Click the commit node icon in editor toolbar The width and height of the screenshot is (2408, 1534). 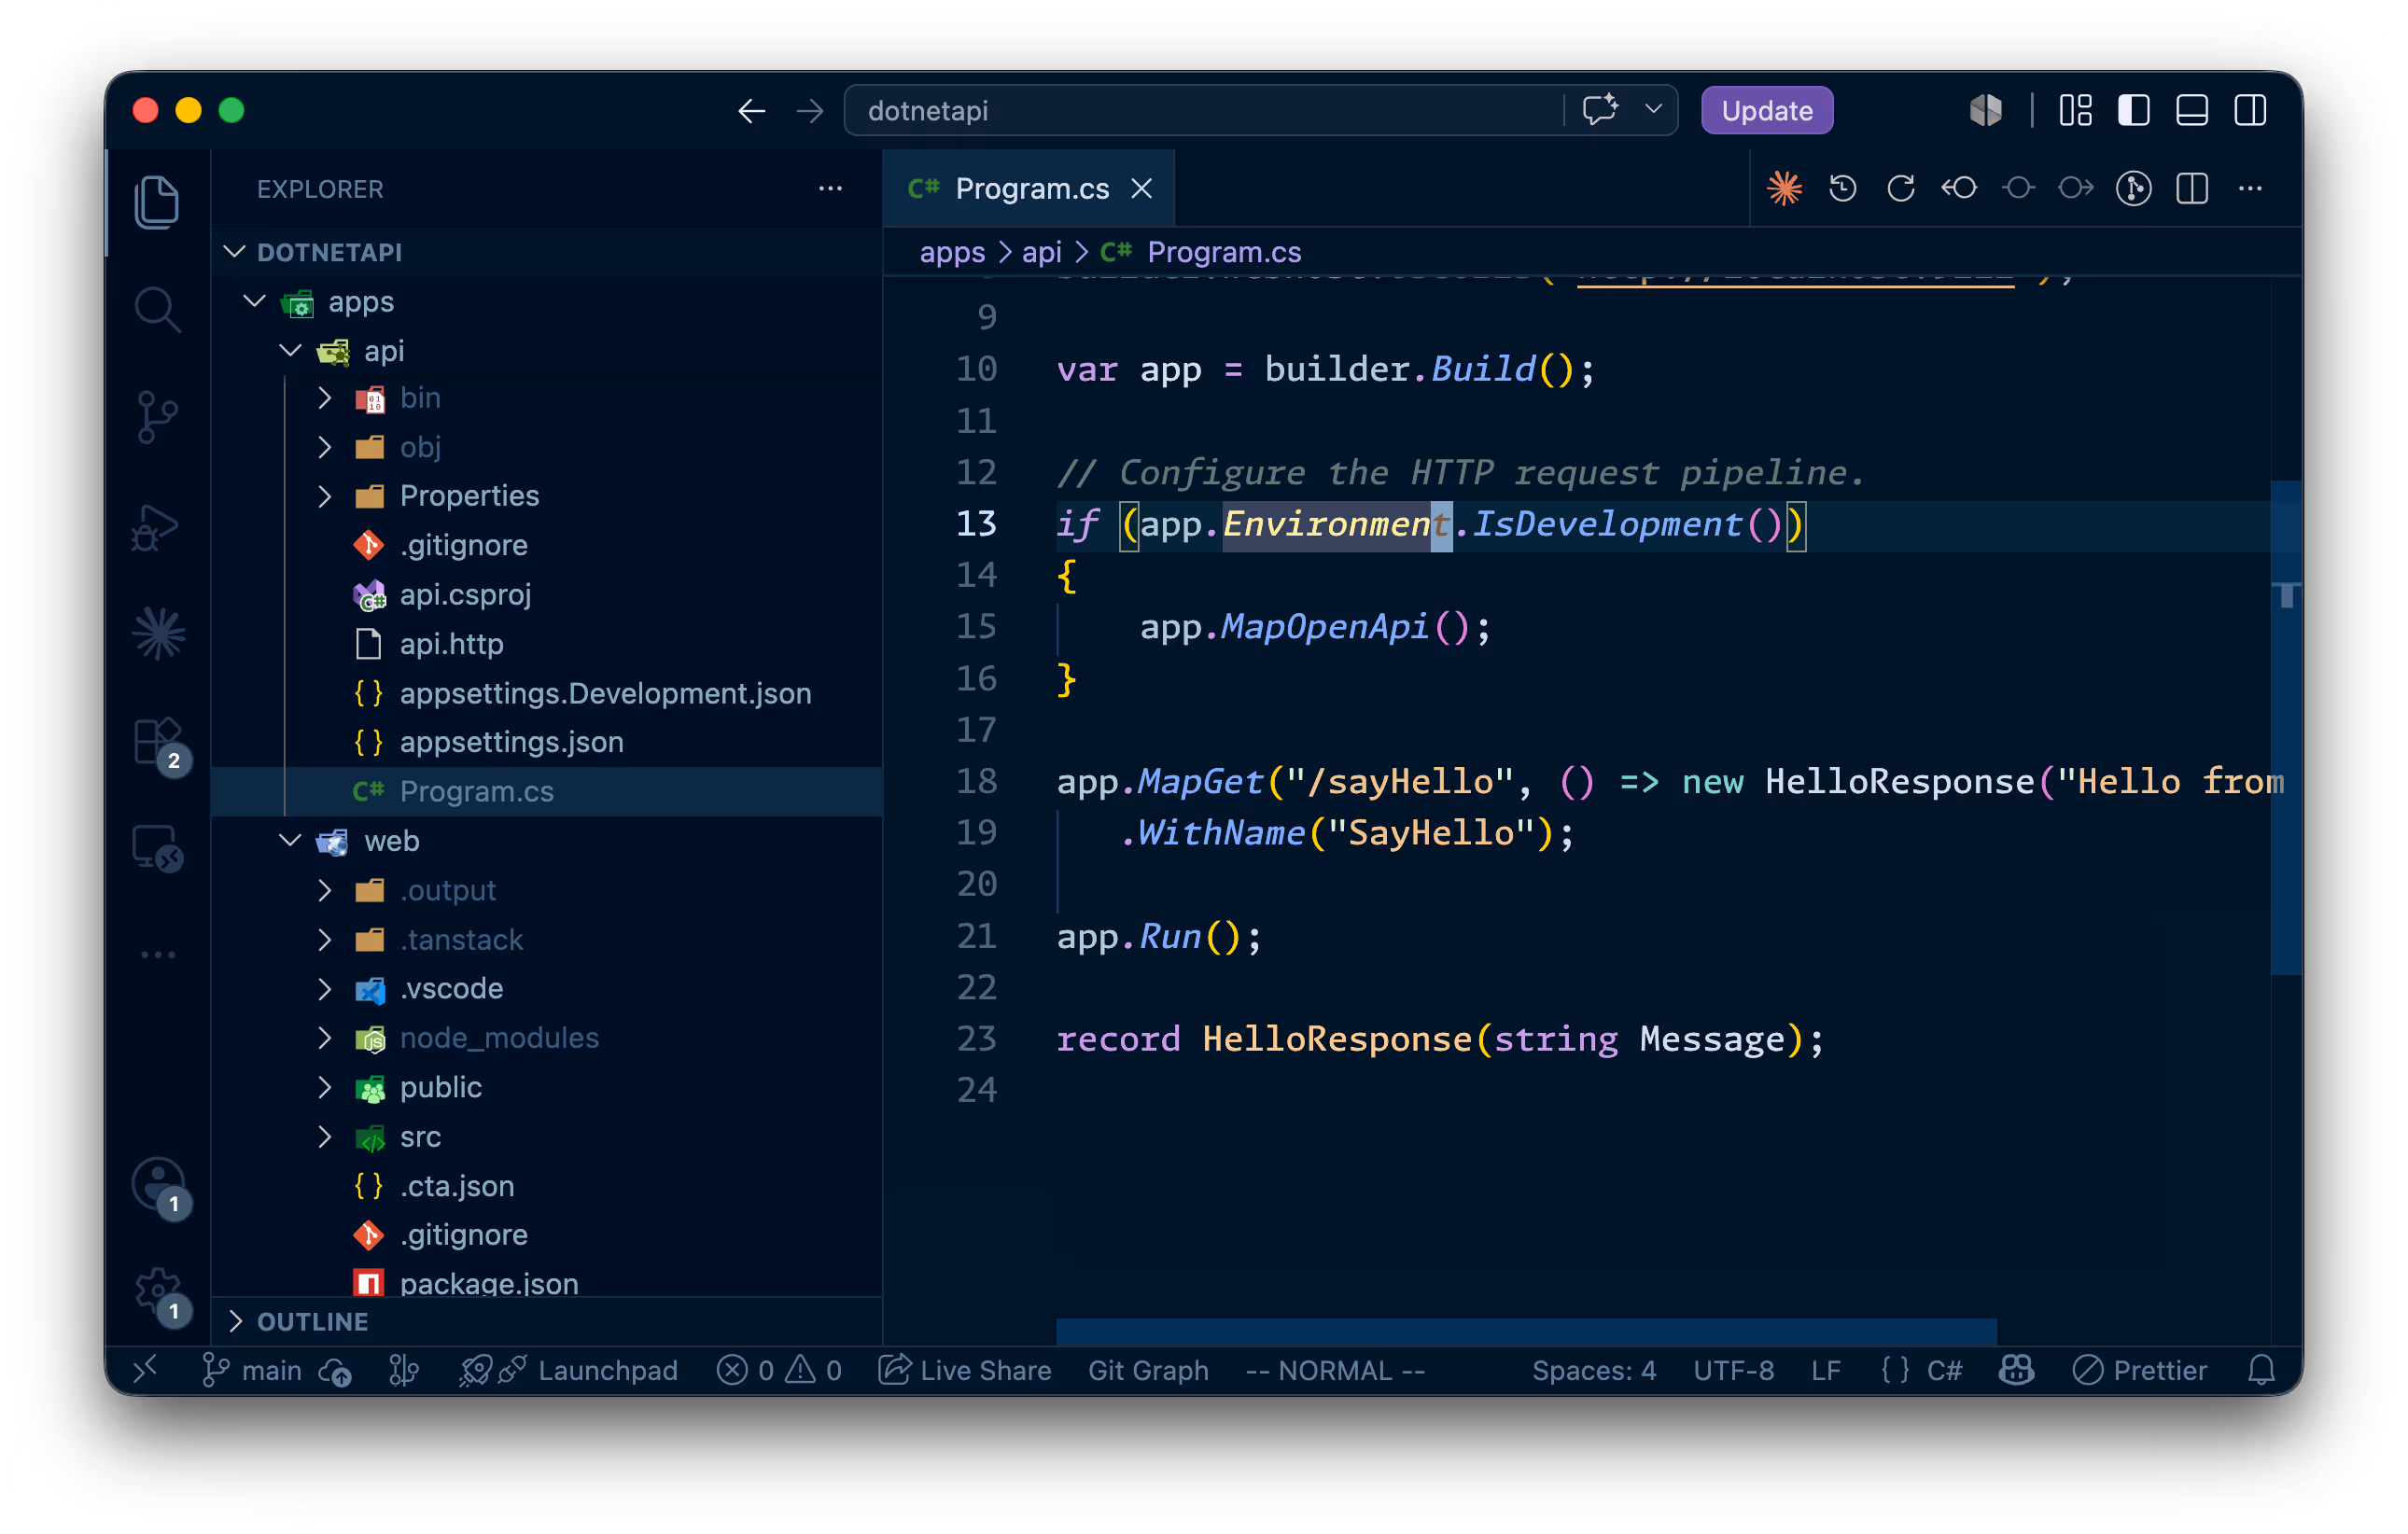[2018, 188]
